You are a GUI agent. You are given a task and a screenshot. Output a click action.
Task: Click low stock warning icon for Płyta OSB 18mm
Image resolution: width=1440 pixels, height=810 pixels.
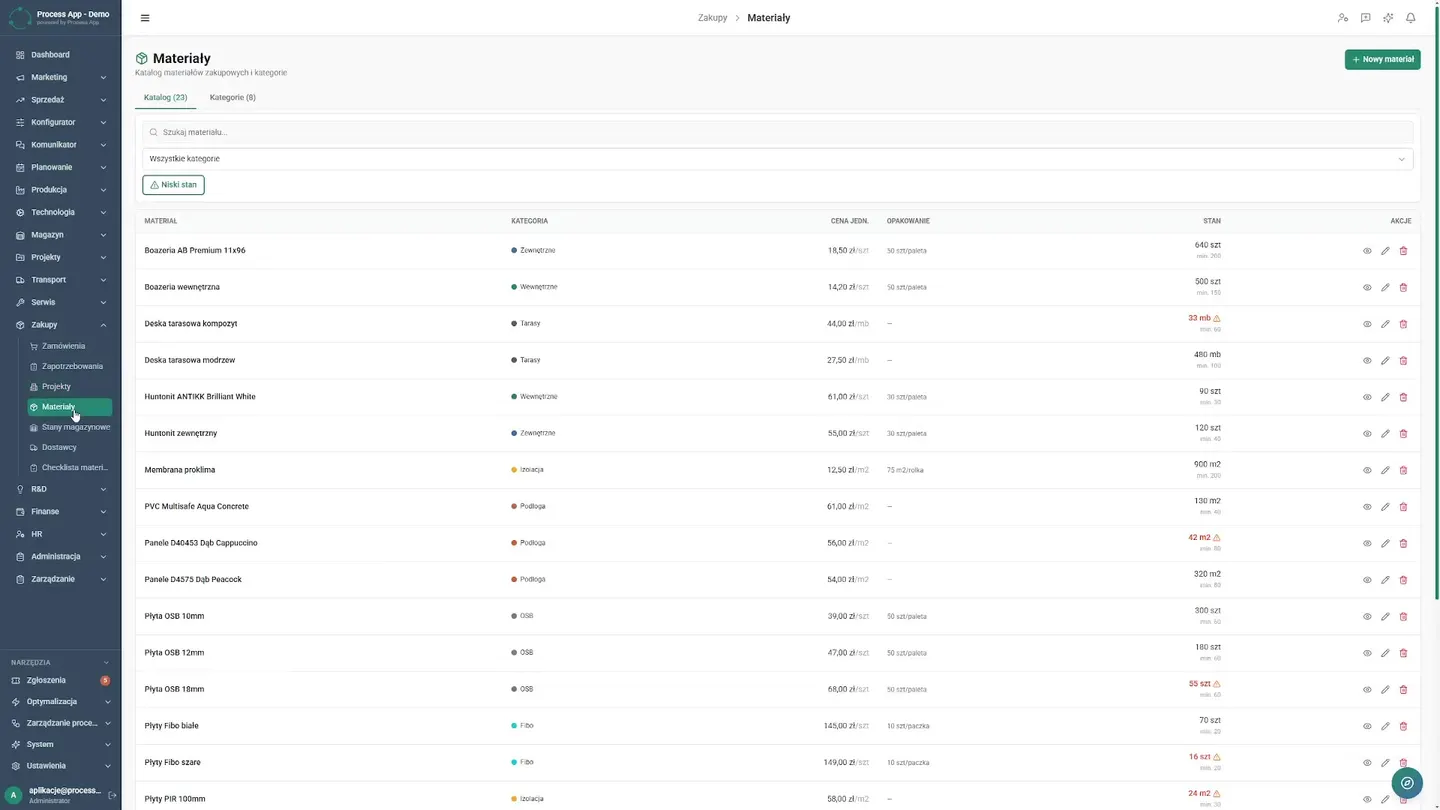point(1217,684)
